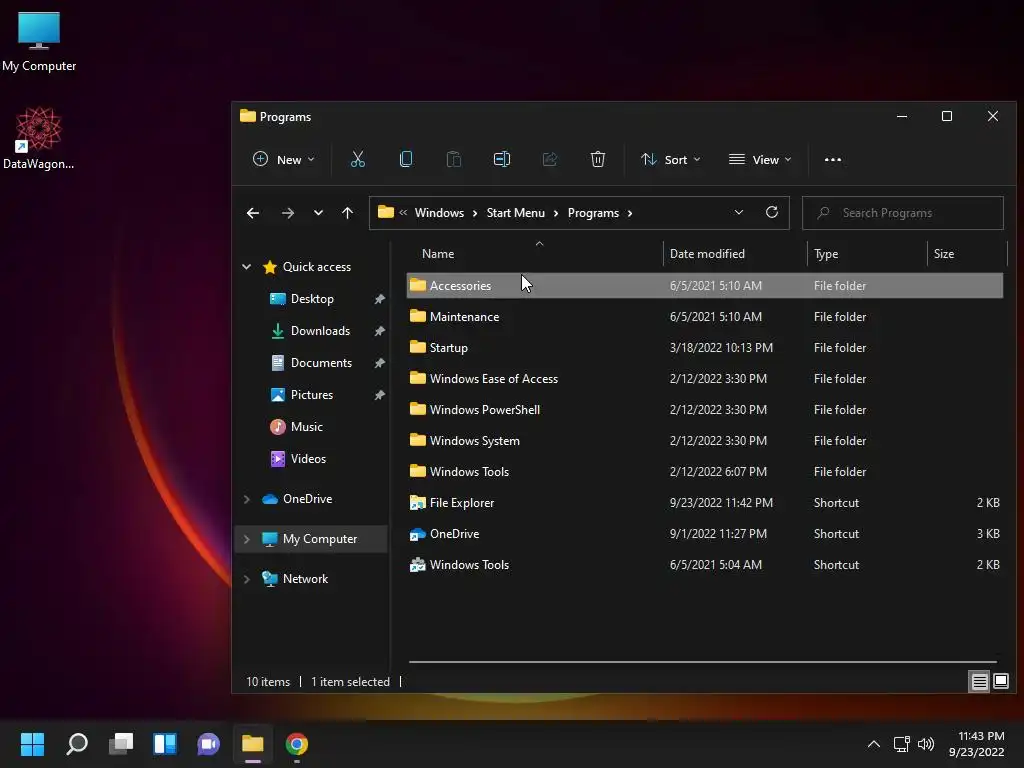Image resolution: width=1024 pixels, height=768 pixels.
Task: Click Programs in the address breadcrumb
Action: tap(593, 213)
